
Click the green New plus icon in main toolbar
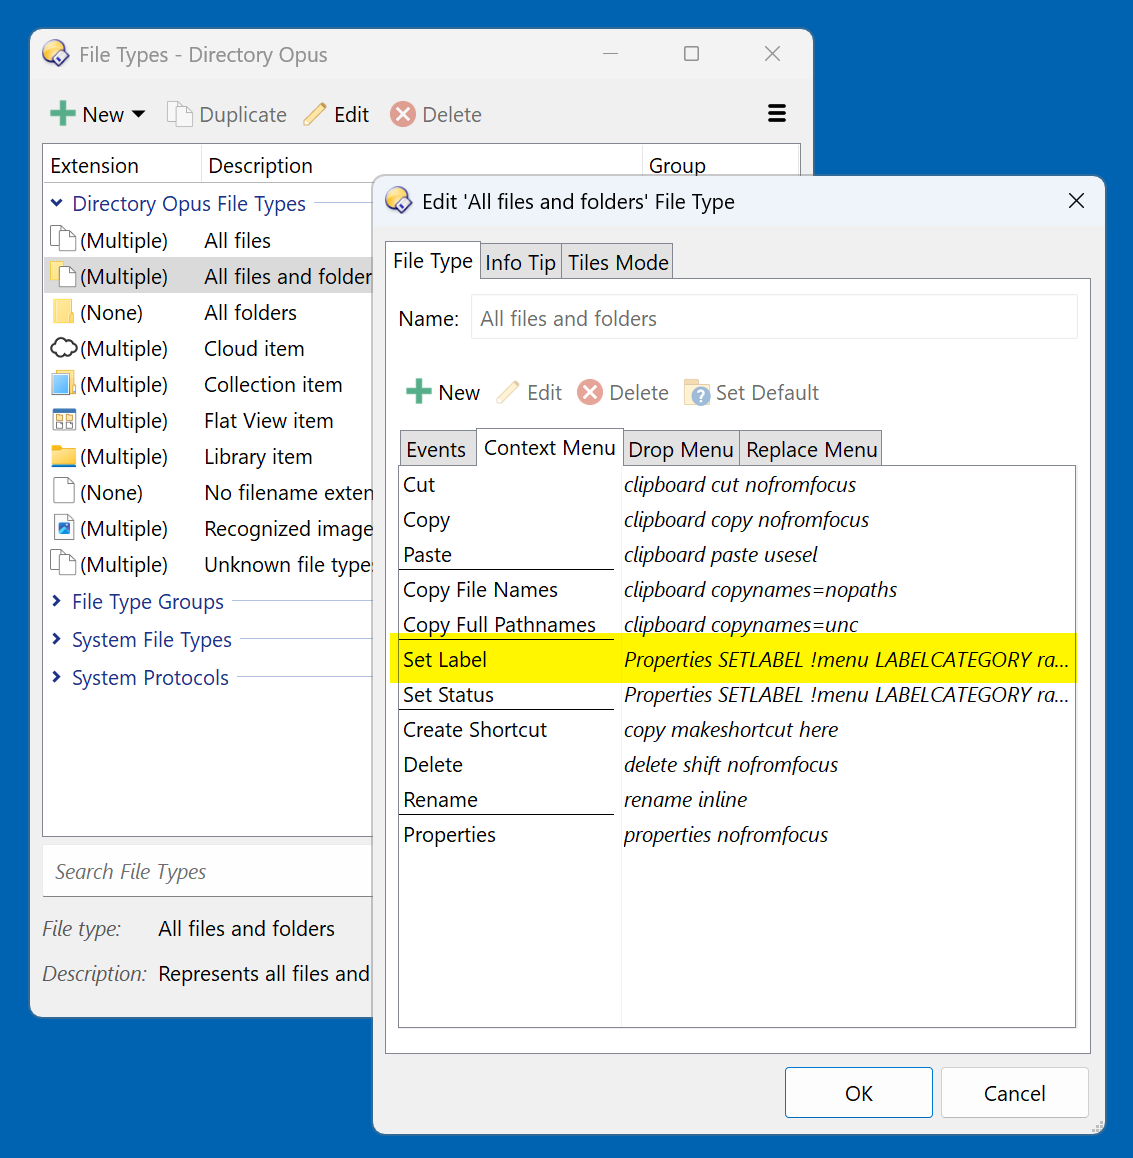[x=63, y=114]
